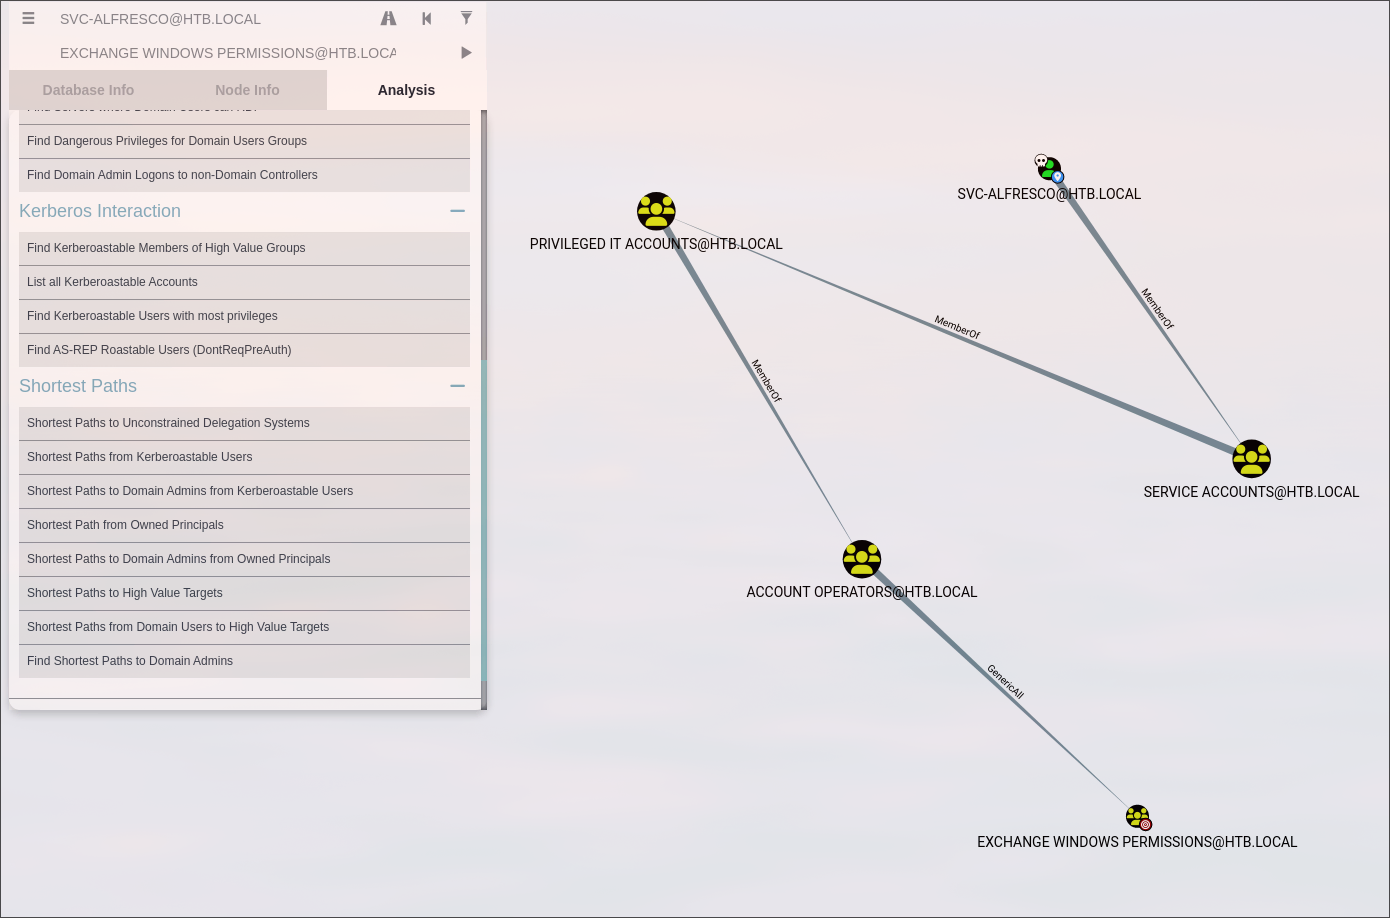1390x918 pixels.
Task: Select the ACCOUNT OPERATORS group node
Action: click(x=861, y=560)
